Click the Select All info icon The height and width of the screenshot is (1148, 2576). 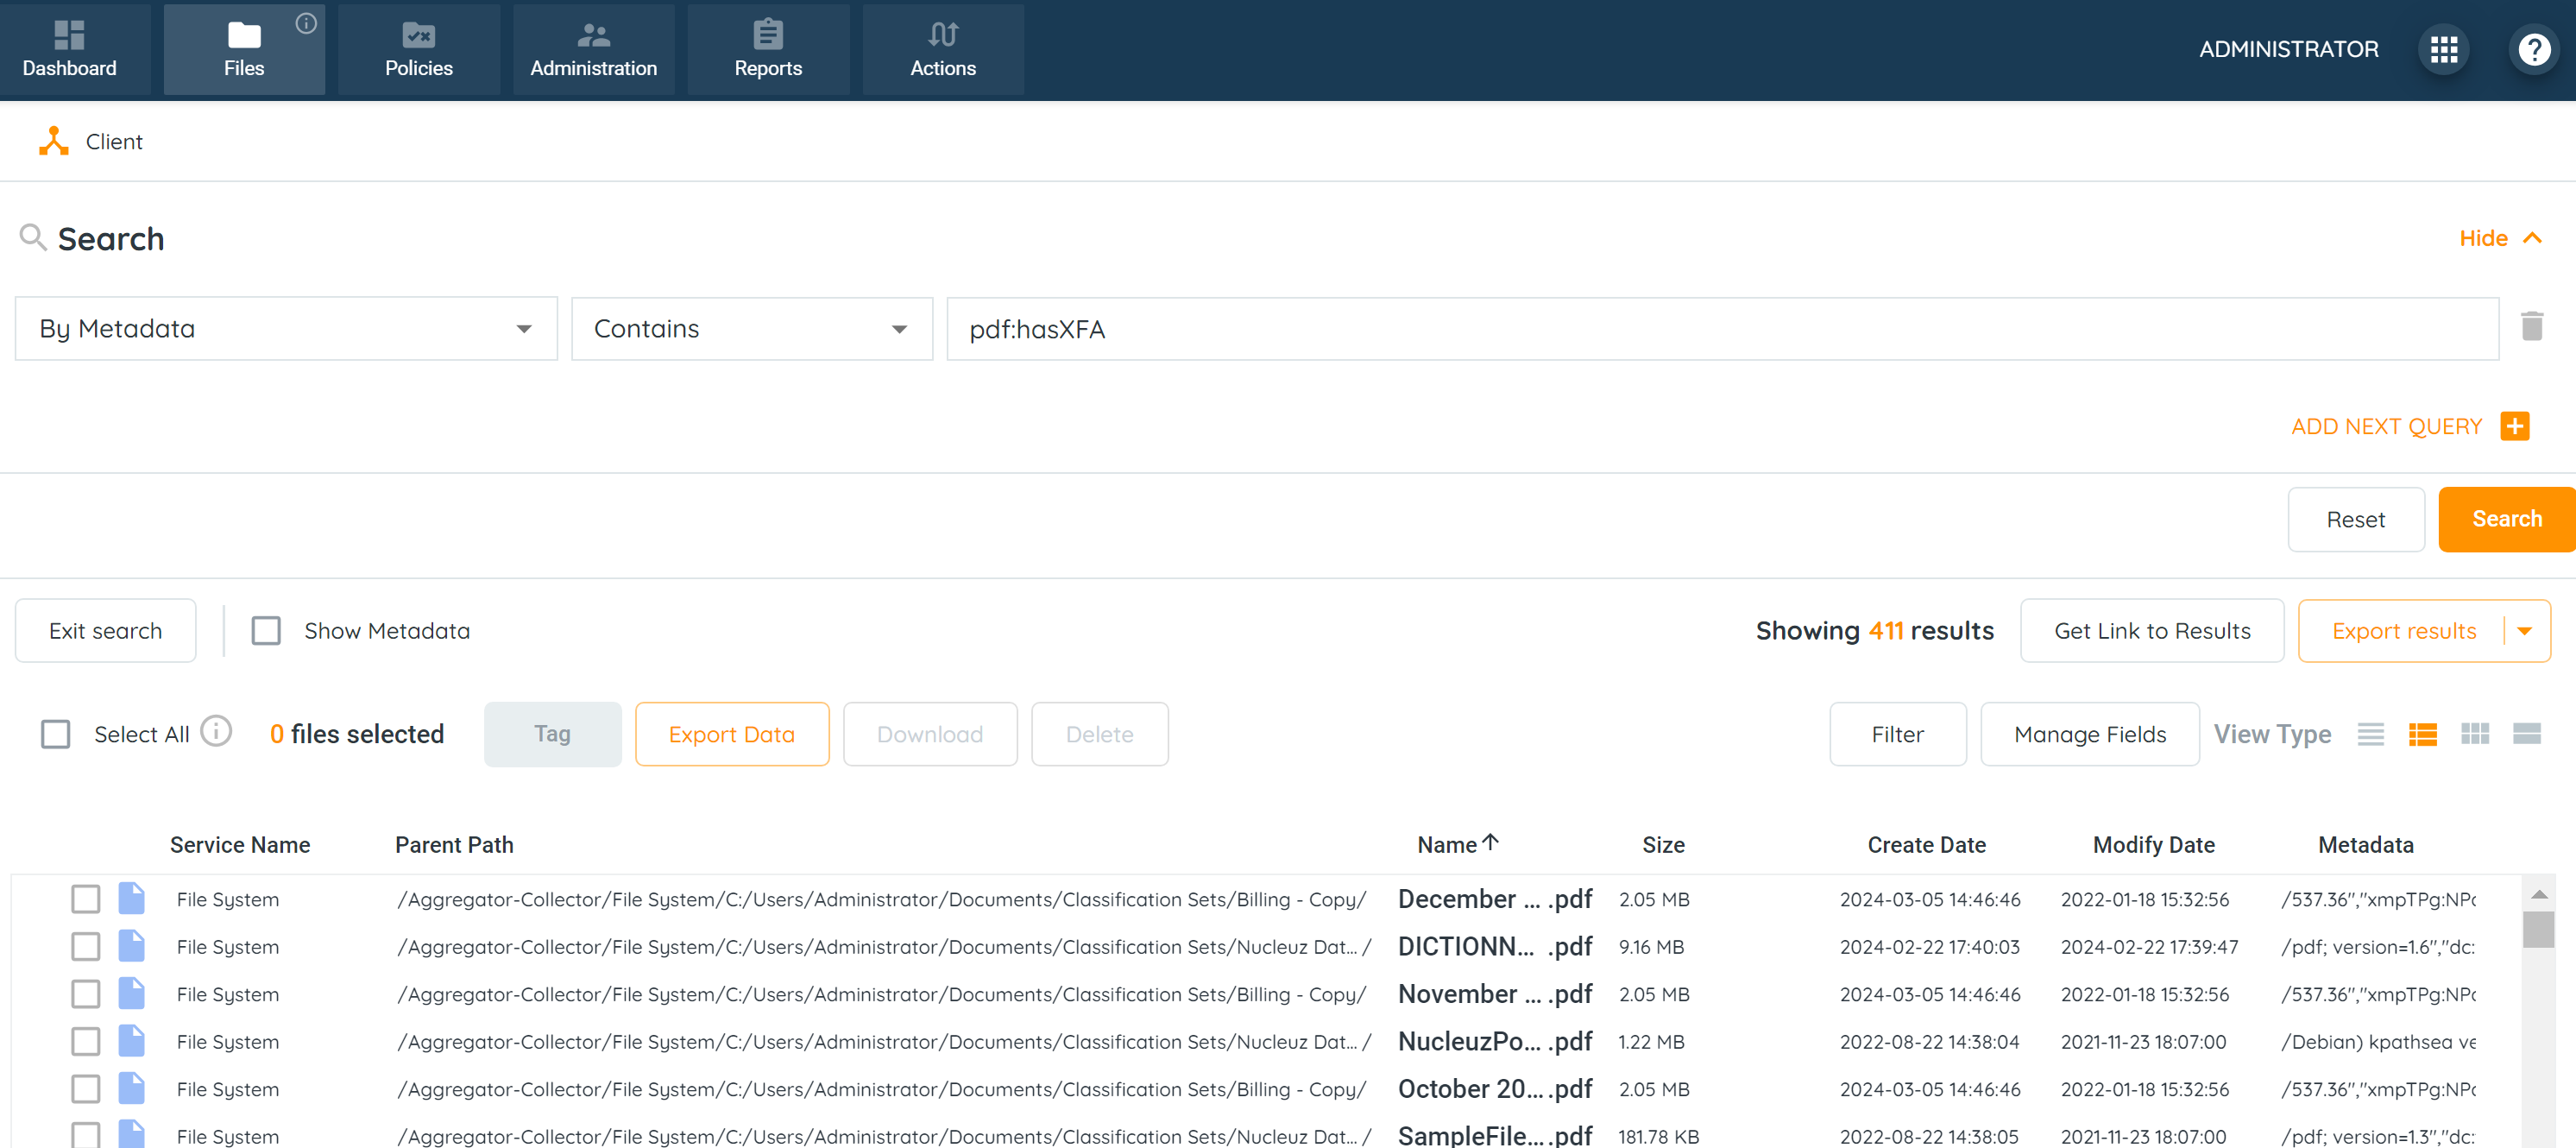pos(216,732)
